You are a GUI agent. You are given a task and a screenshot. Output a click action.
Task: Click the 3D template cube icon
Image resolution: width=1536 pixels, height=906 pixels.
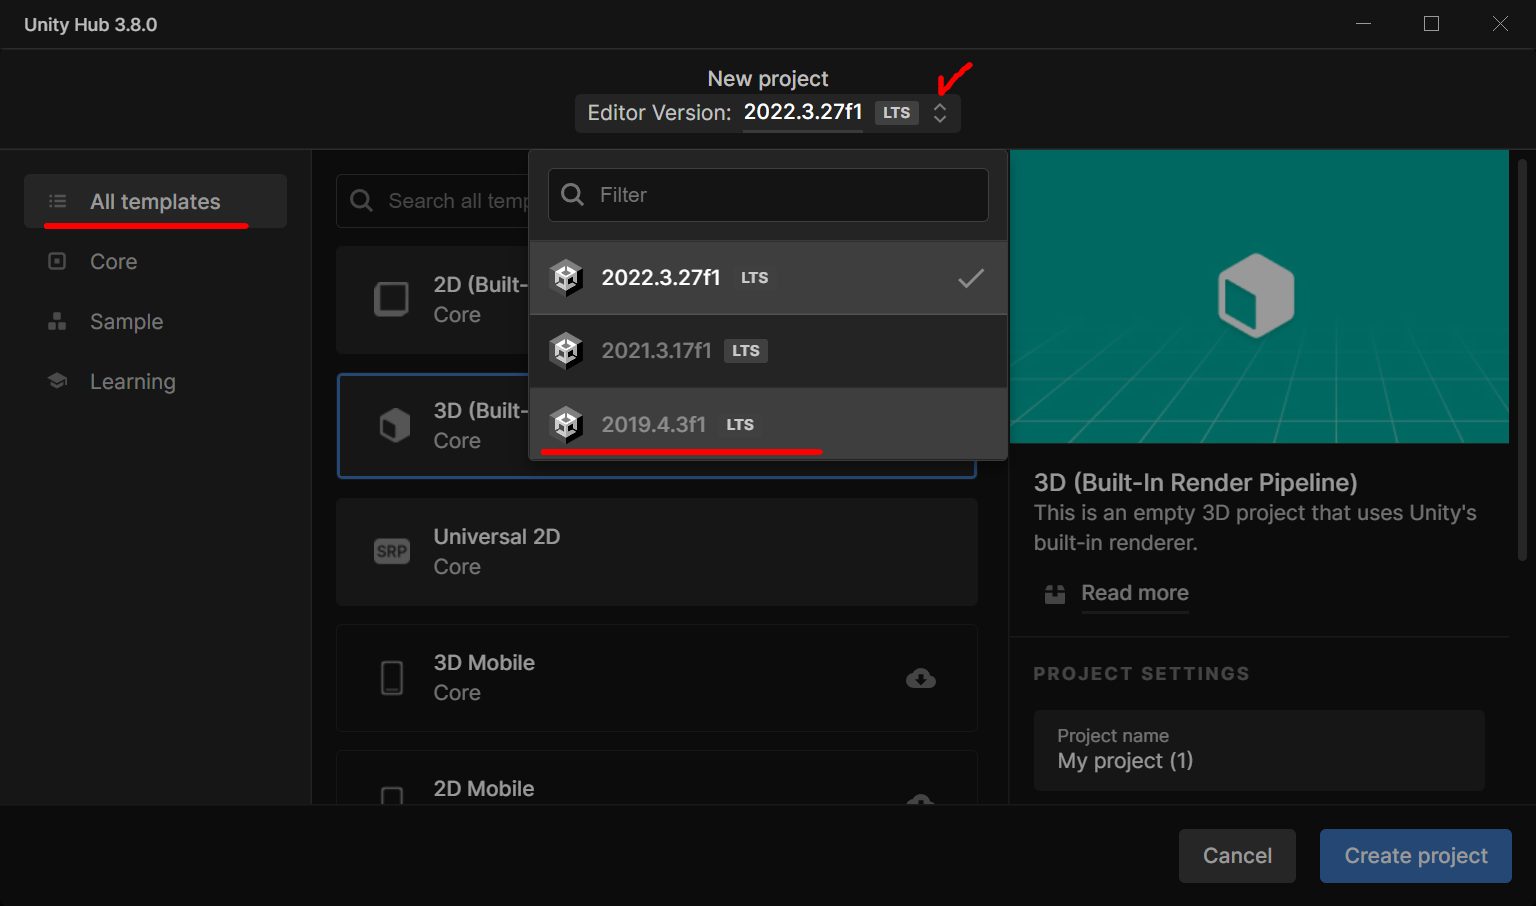[x=394, y=426]
